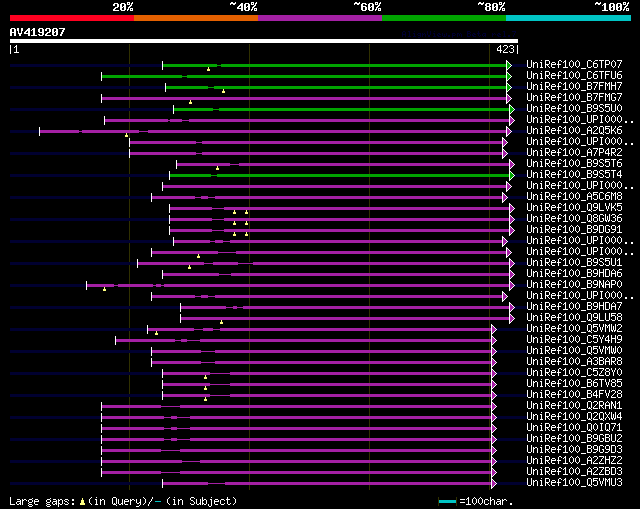
Task: Click the purple arrowhead ending the Q5VMU3 alignment
Action: point(494,484)
